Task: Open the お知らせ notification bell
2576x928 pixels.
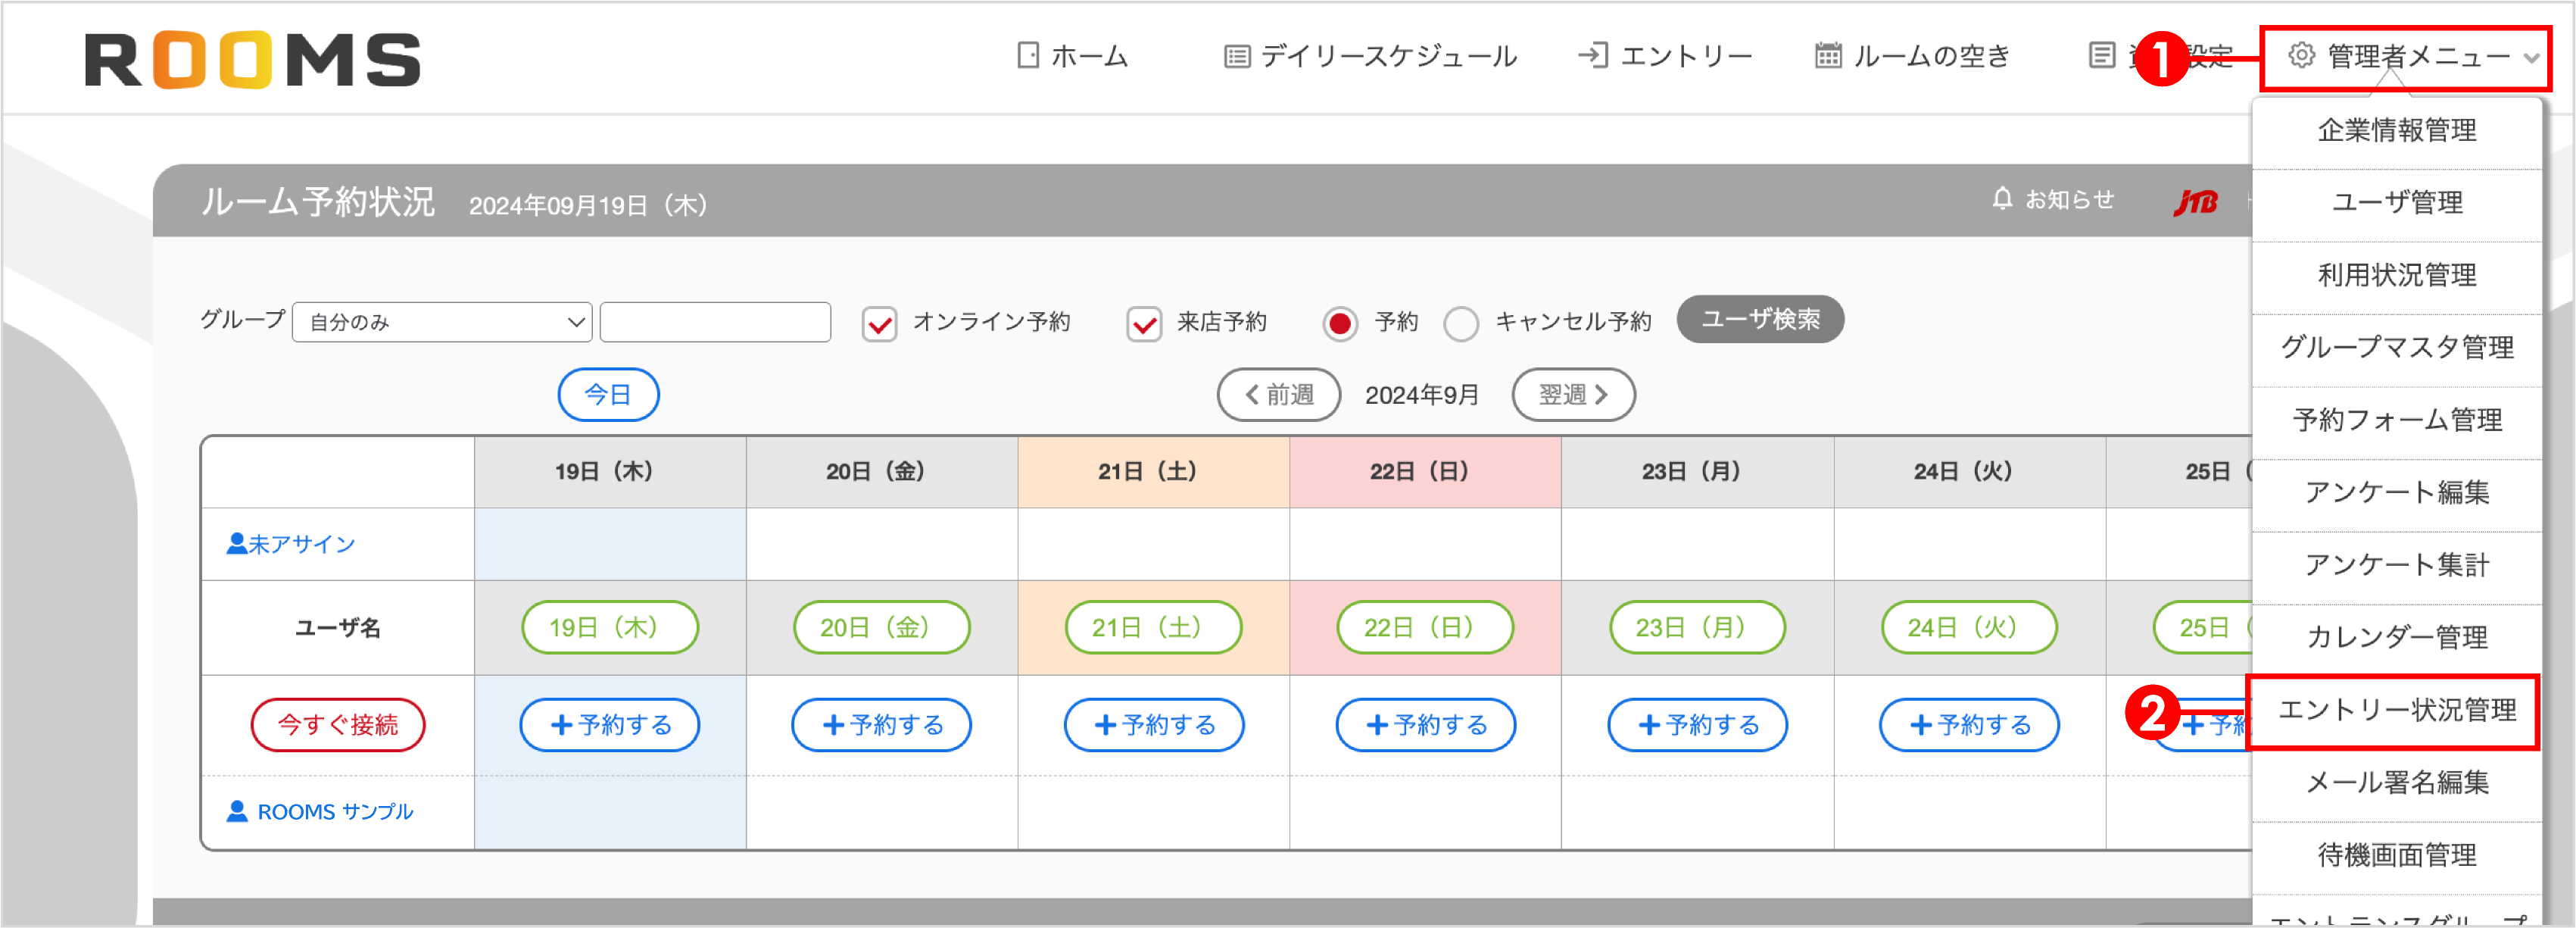Action: [x=2001, y=199]
